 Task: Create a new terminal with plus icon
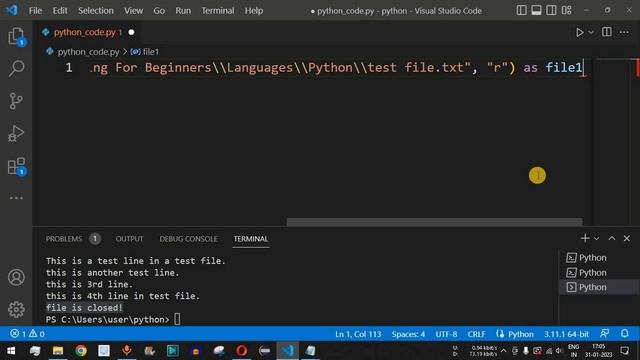tap(585, 238)
